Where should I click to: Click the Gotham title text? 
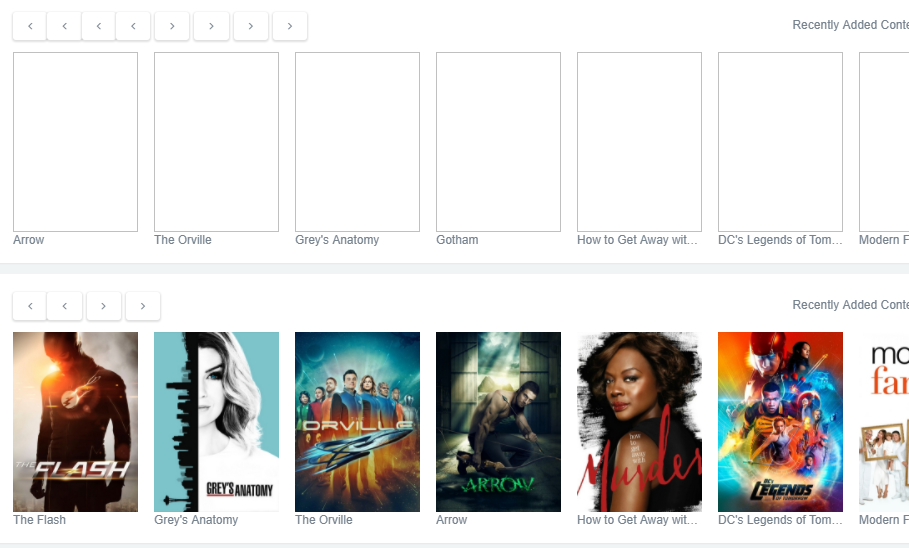coord(457,239)
